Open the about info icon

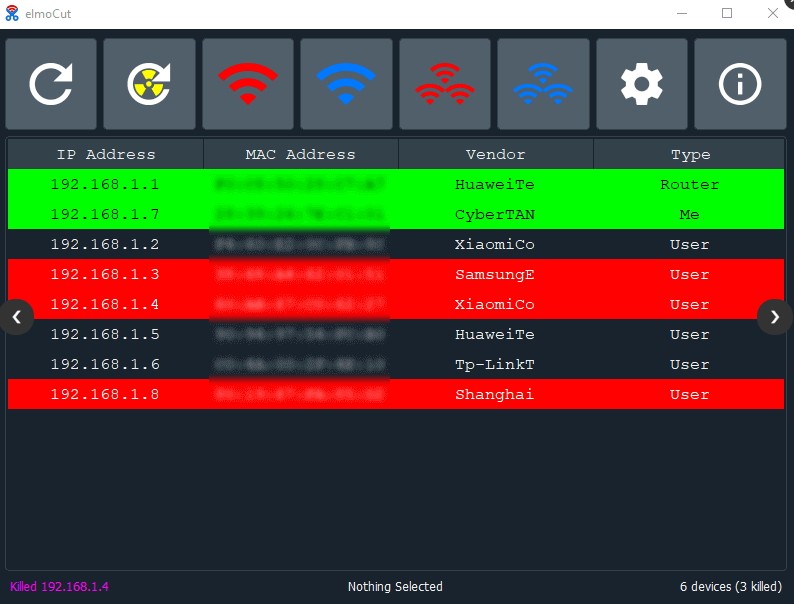click(x=740, y=84)
